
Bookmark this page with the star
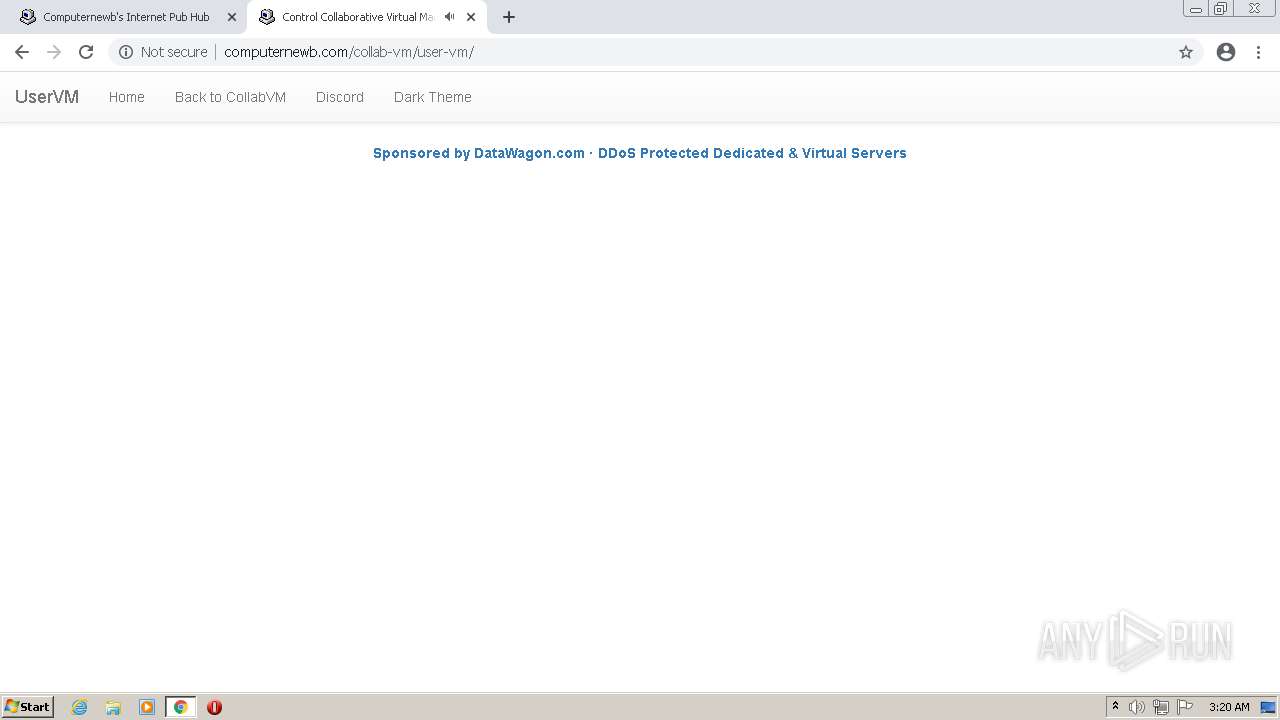(1186, 52)
